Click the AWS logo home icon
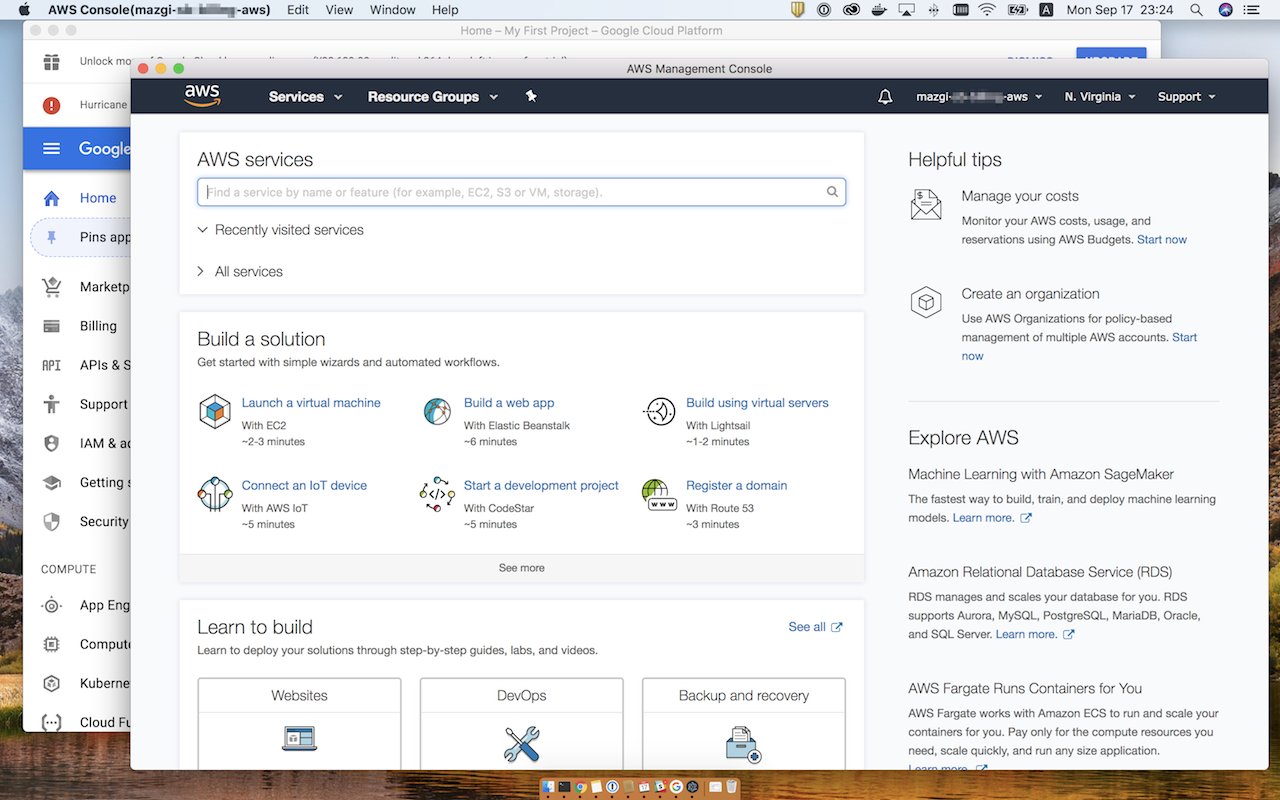This screenshot has width=1280, height=800. click(201, 96)
